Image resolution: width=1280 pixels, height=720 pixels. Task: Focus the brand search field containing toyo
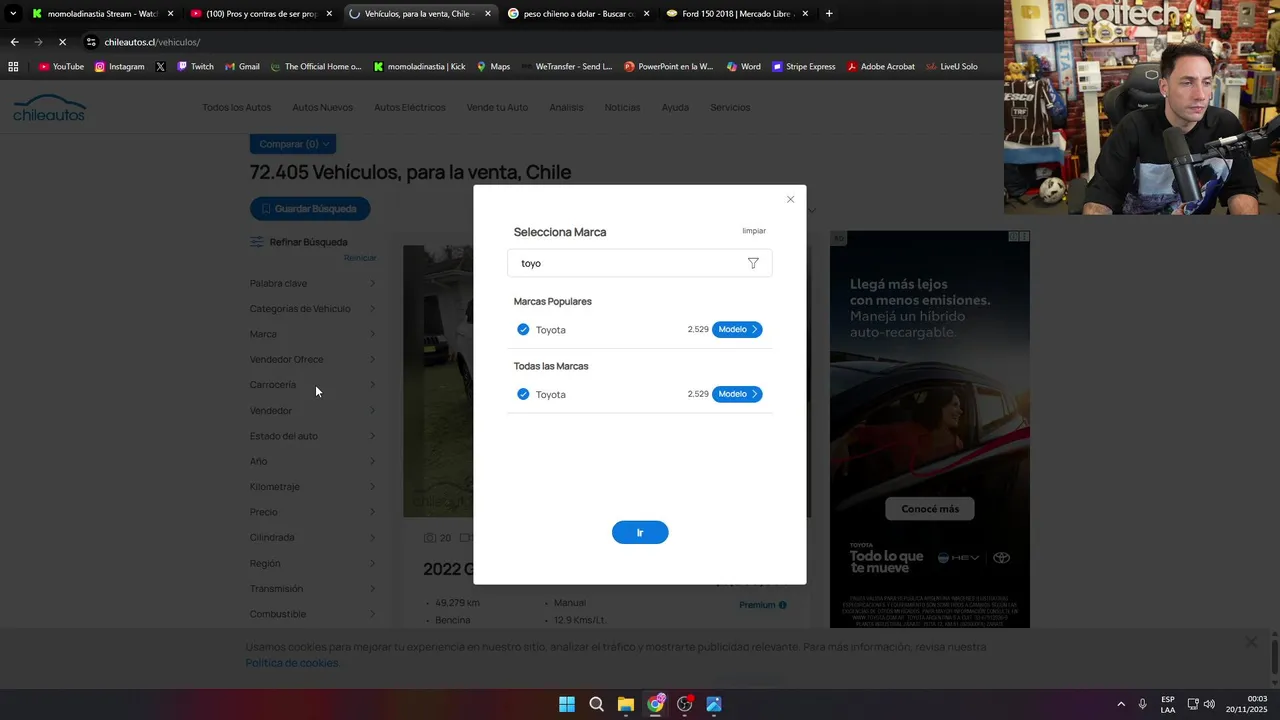[x=640, y=263]
